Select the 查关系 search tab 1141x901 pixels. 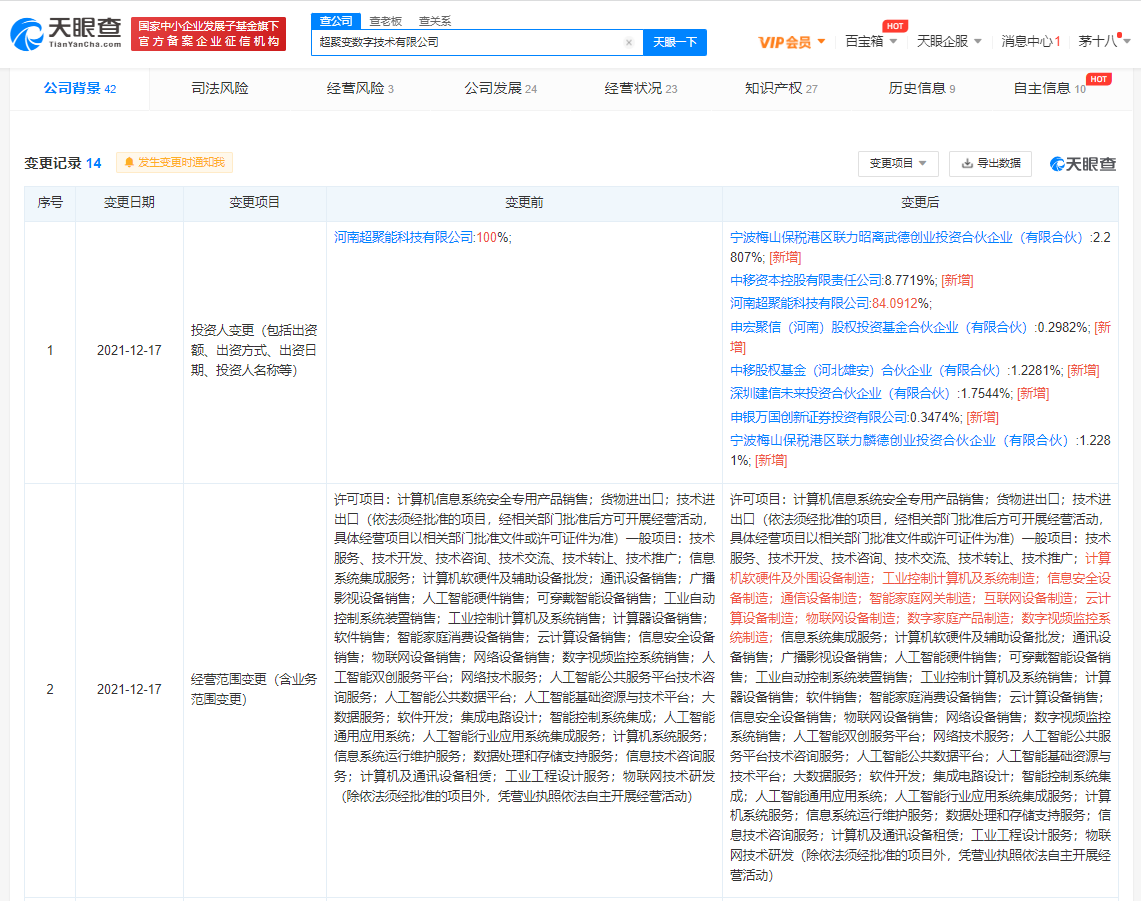pyautogui.click(x=434, y=20)
